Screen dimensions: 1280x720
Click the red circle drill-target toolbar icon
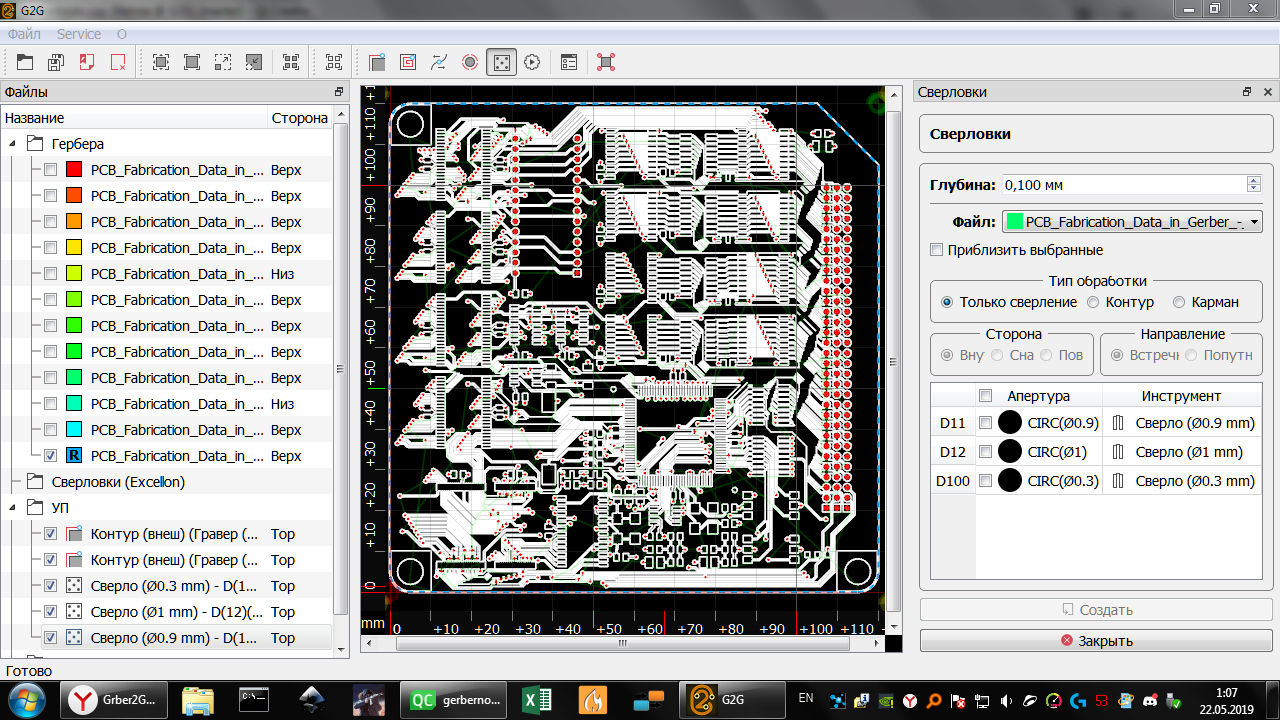pos(470,62)
